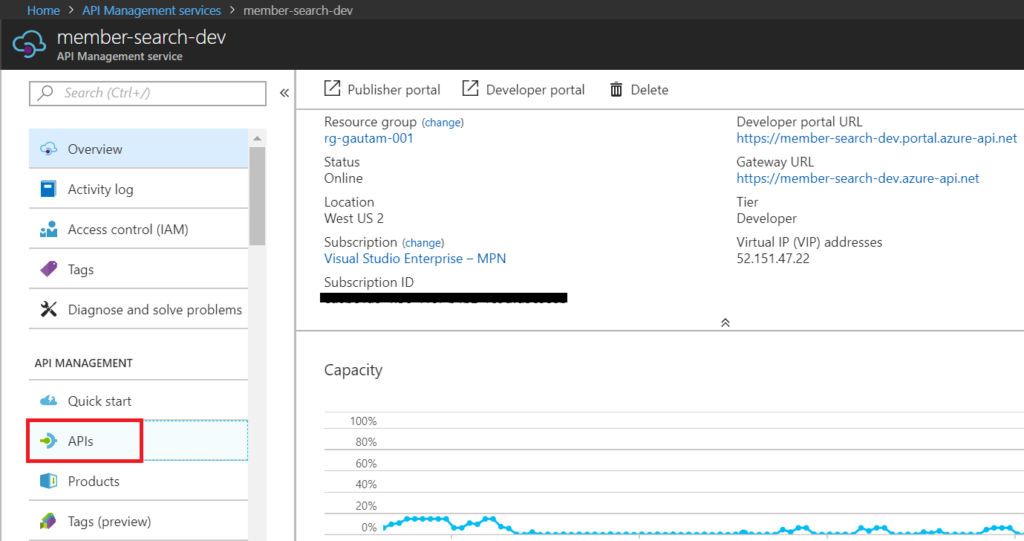Click the Capacity chart heading
The height and width of the screenshot is (541, 1024).
click(x=353, y=370)
